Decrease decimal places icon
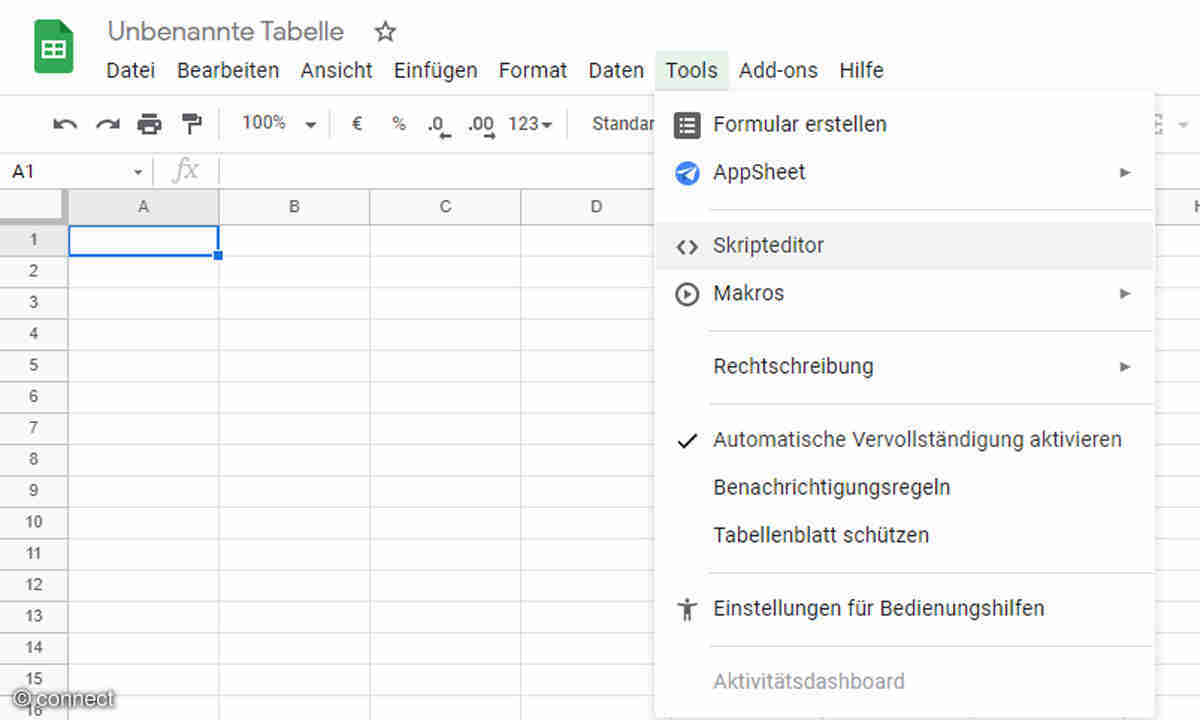The height and width of the screenshot is (720, 1200). click(437, 124)
